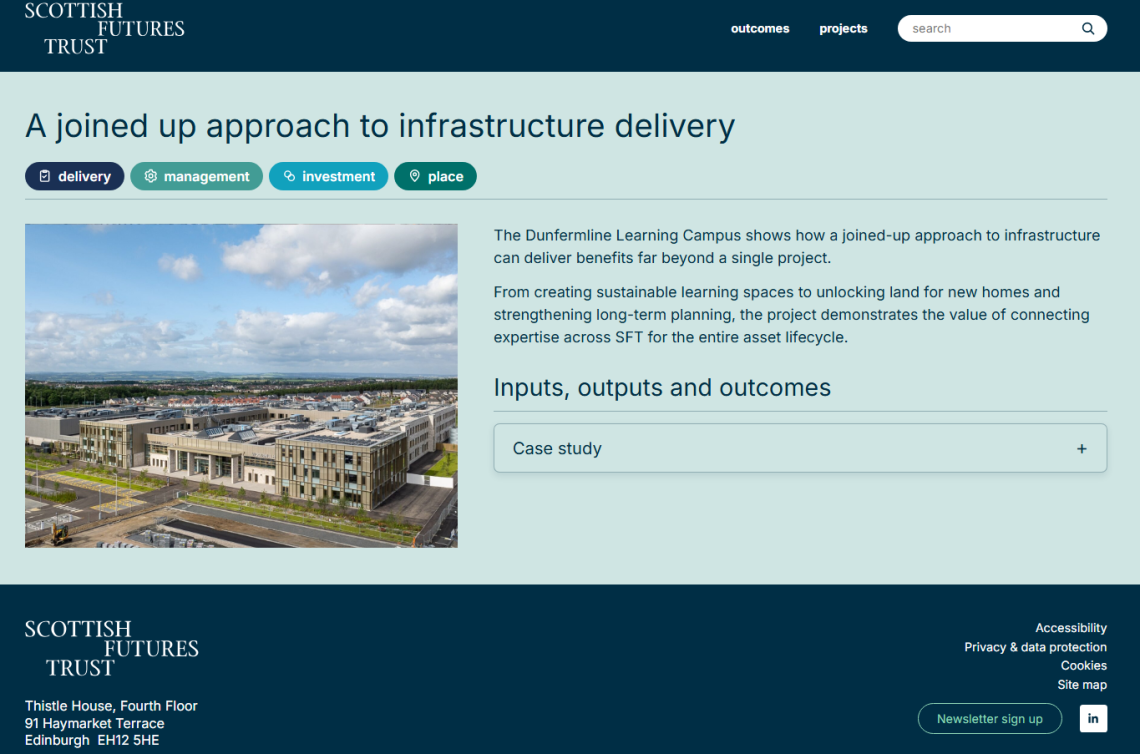Open the Site map link

(x=1082, y=684)
